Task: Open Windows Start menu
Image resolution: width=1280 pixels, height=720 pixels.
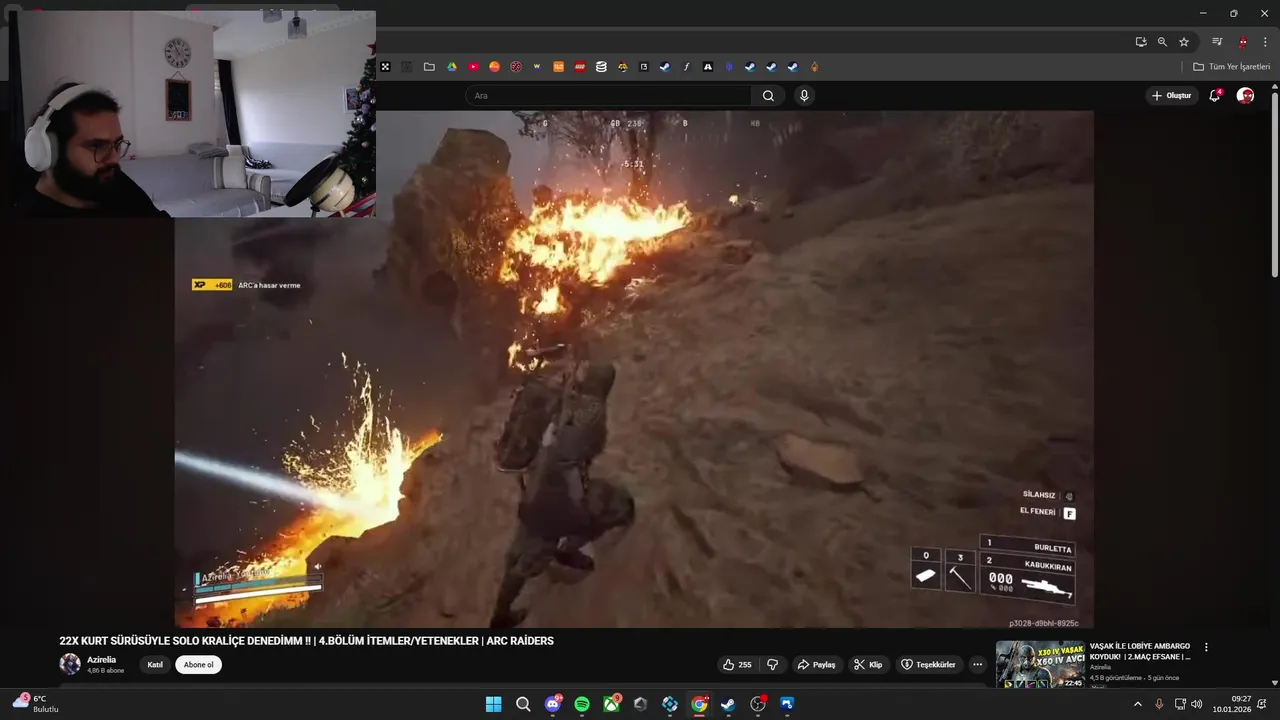Action: tap(493, 704)
